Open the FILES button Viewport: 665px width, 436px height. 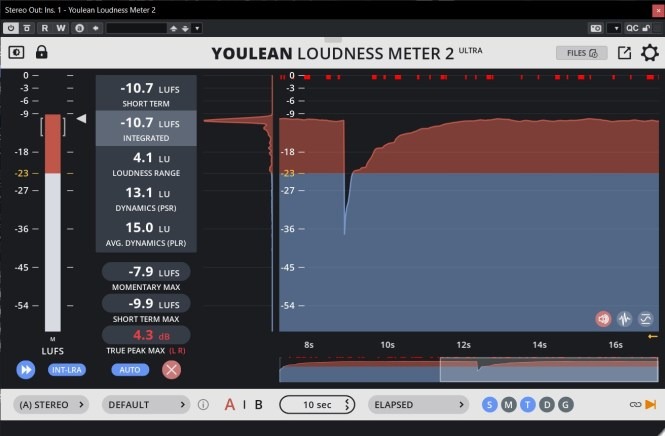tap(581, 53)
